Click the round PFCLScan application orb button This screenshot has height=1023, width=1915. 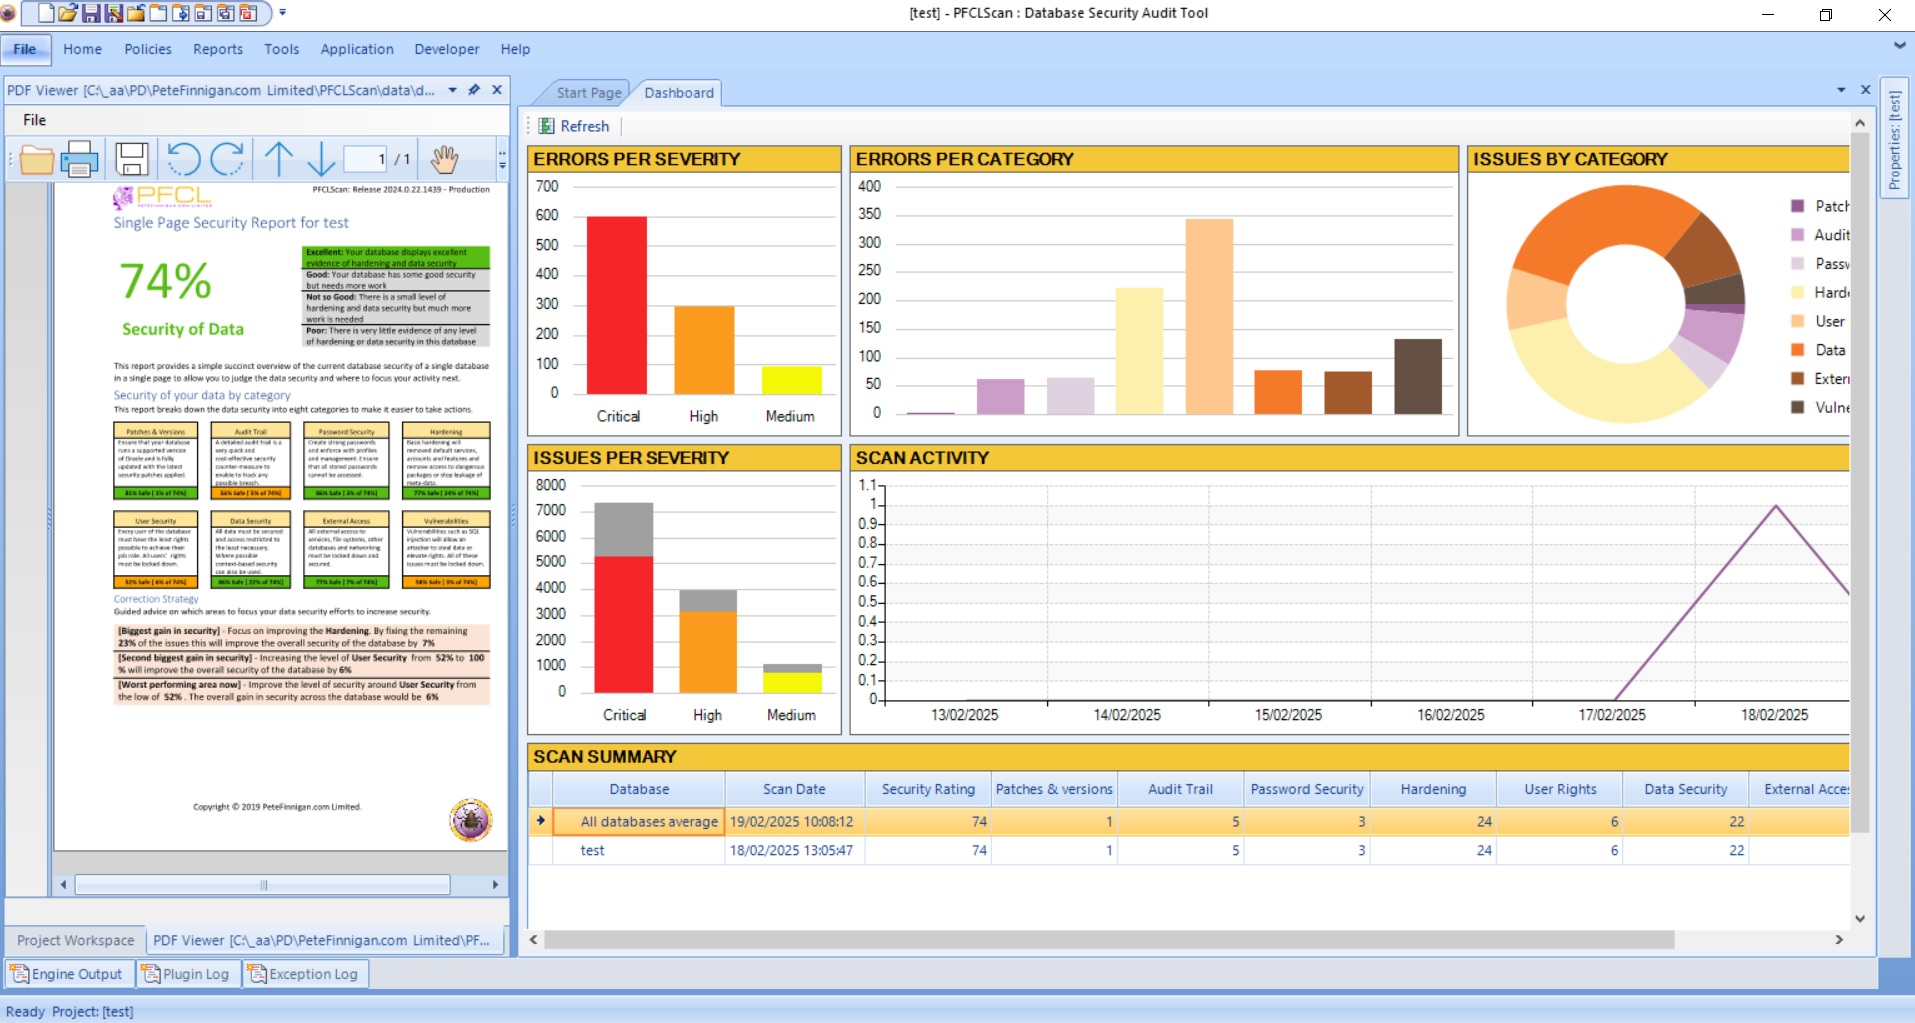pos(9,14)
